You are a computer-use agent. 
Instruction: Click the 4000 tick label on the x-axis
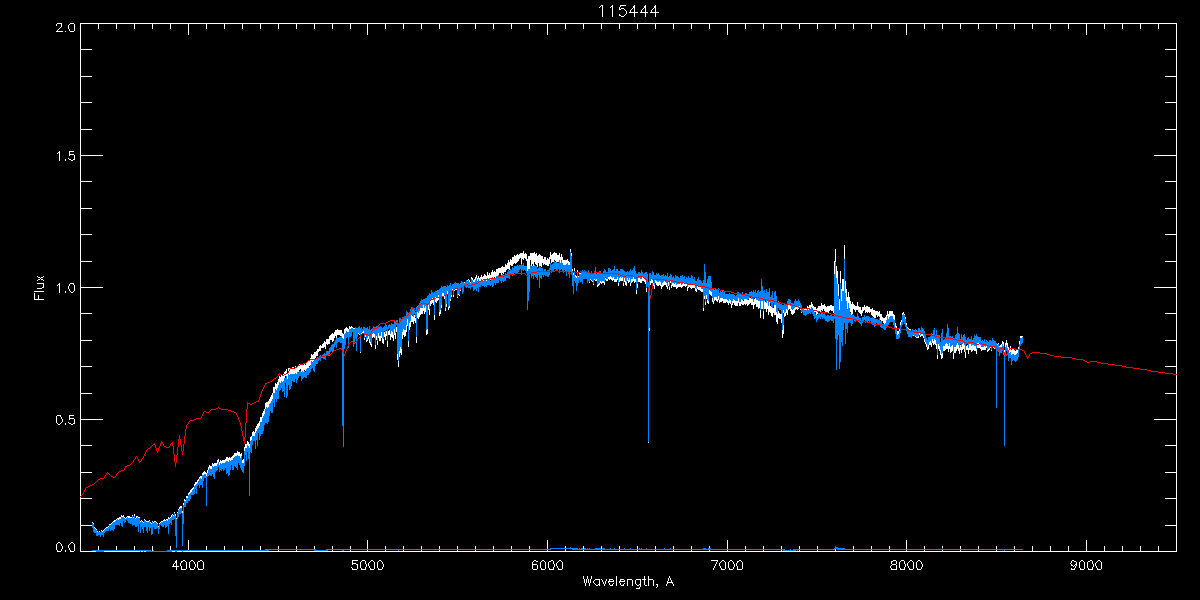[x=187, y=565]
